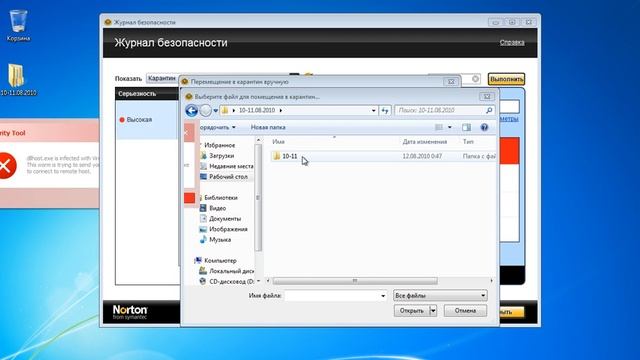Sort by the Тип column header
Viewport: 640px width, 360px height.
point(468,142)
